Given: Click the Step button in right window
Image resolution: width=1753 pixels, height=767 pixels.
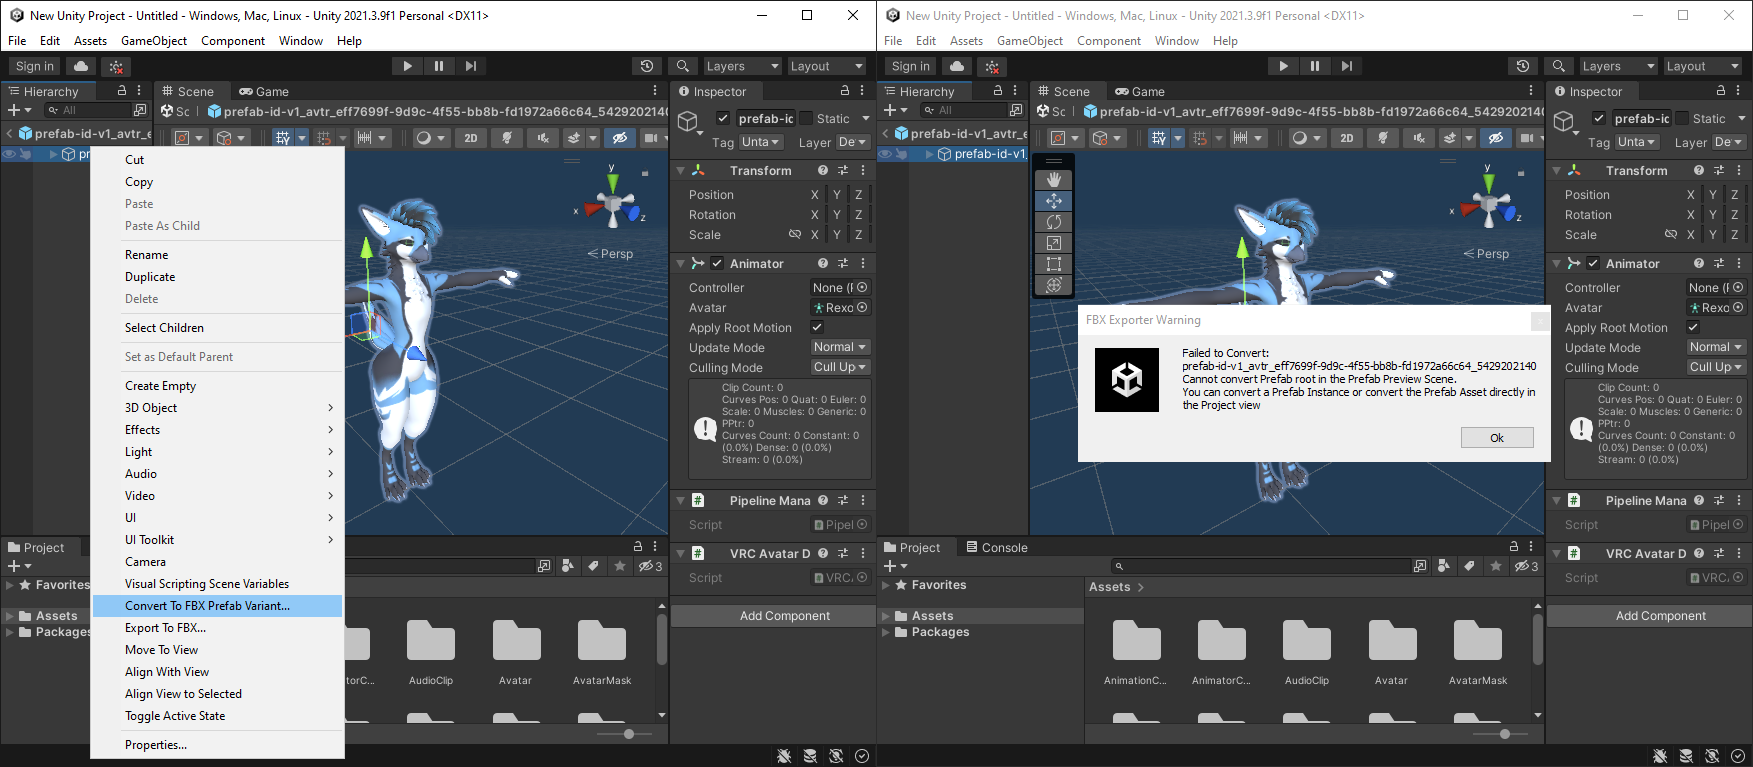Looking at the screenshot, I should (1347, 66).
